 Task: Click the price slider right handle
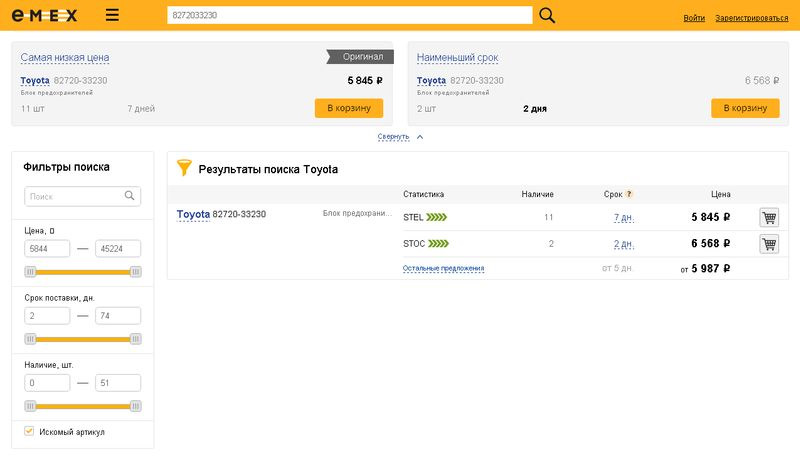(135, 272)
